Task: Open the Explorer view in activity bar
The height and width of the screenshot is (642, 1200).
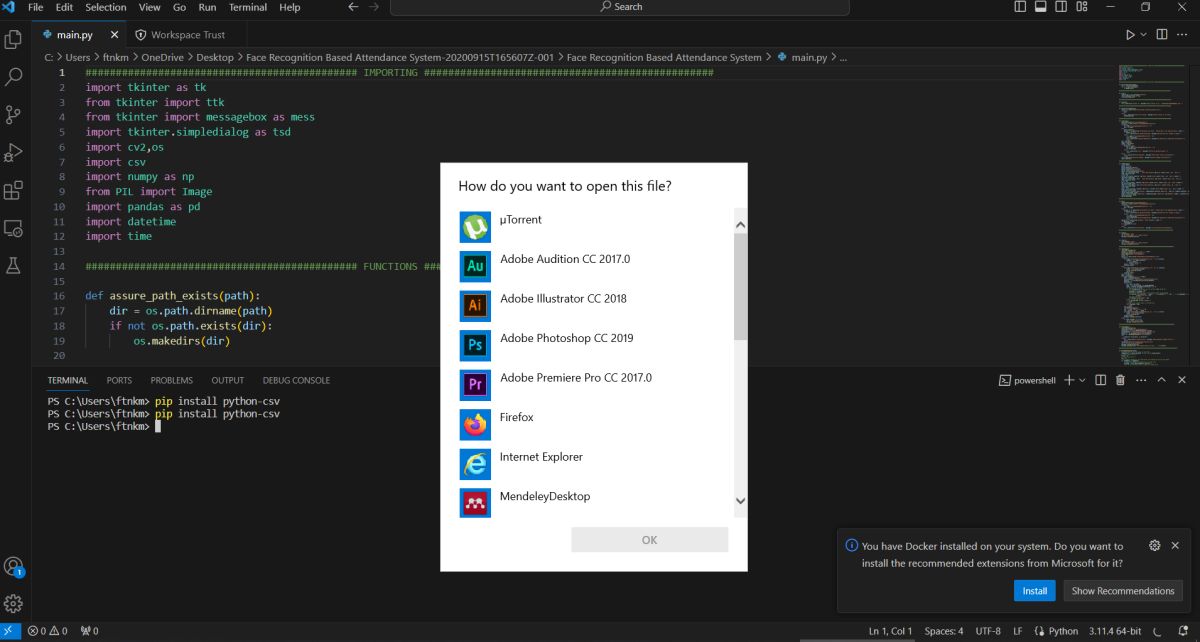Action: [14, 40]
